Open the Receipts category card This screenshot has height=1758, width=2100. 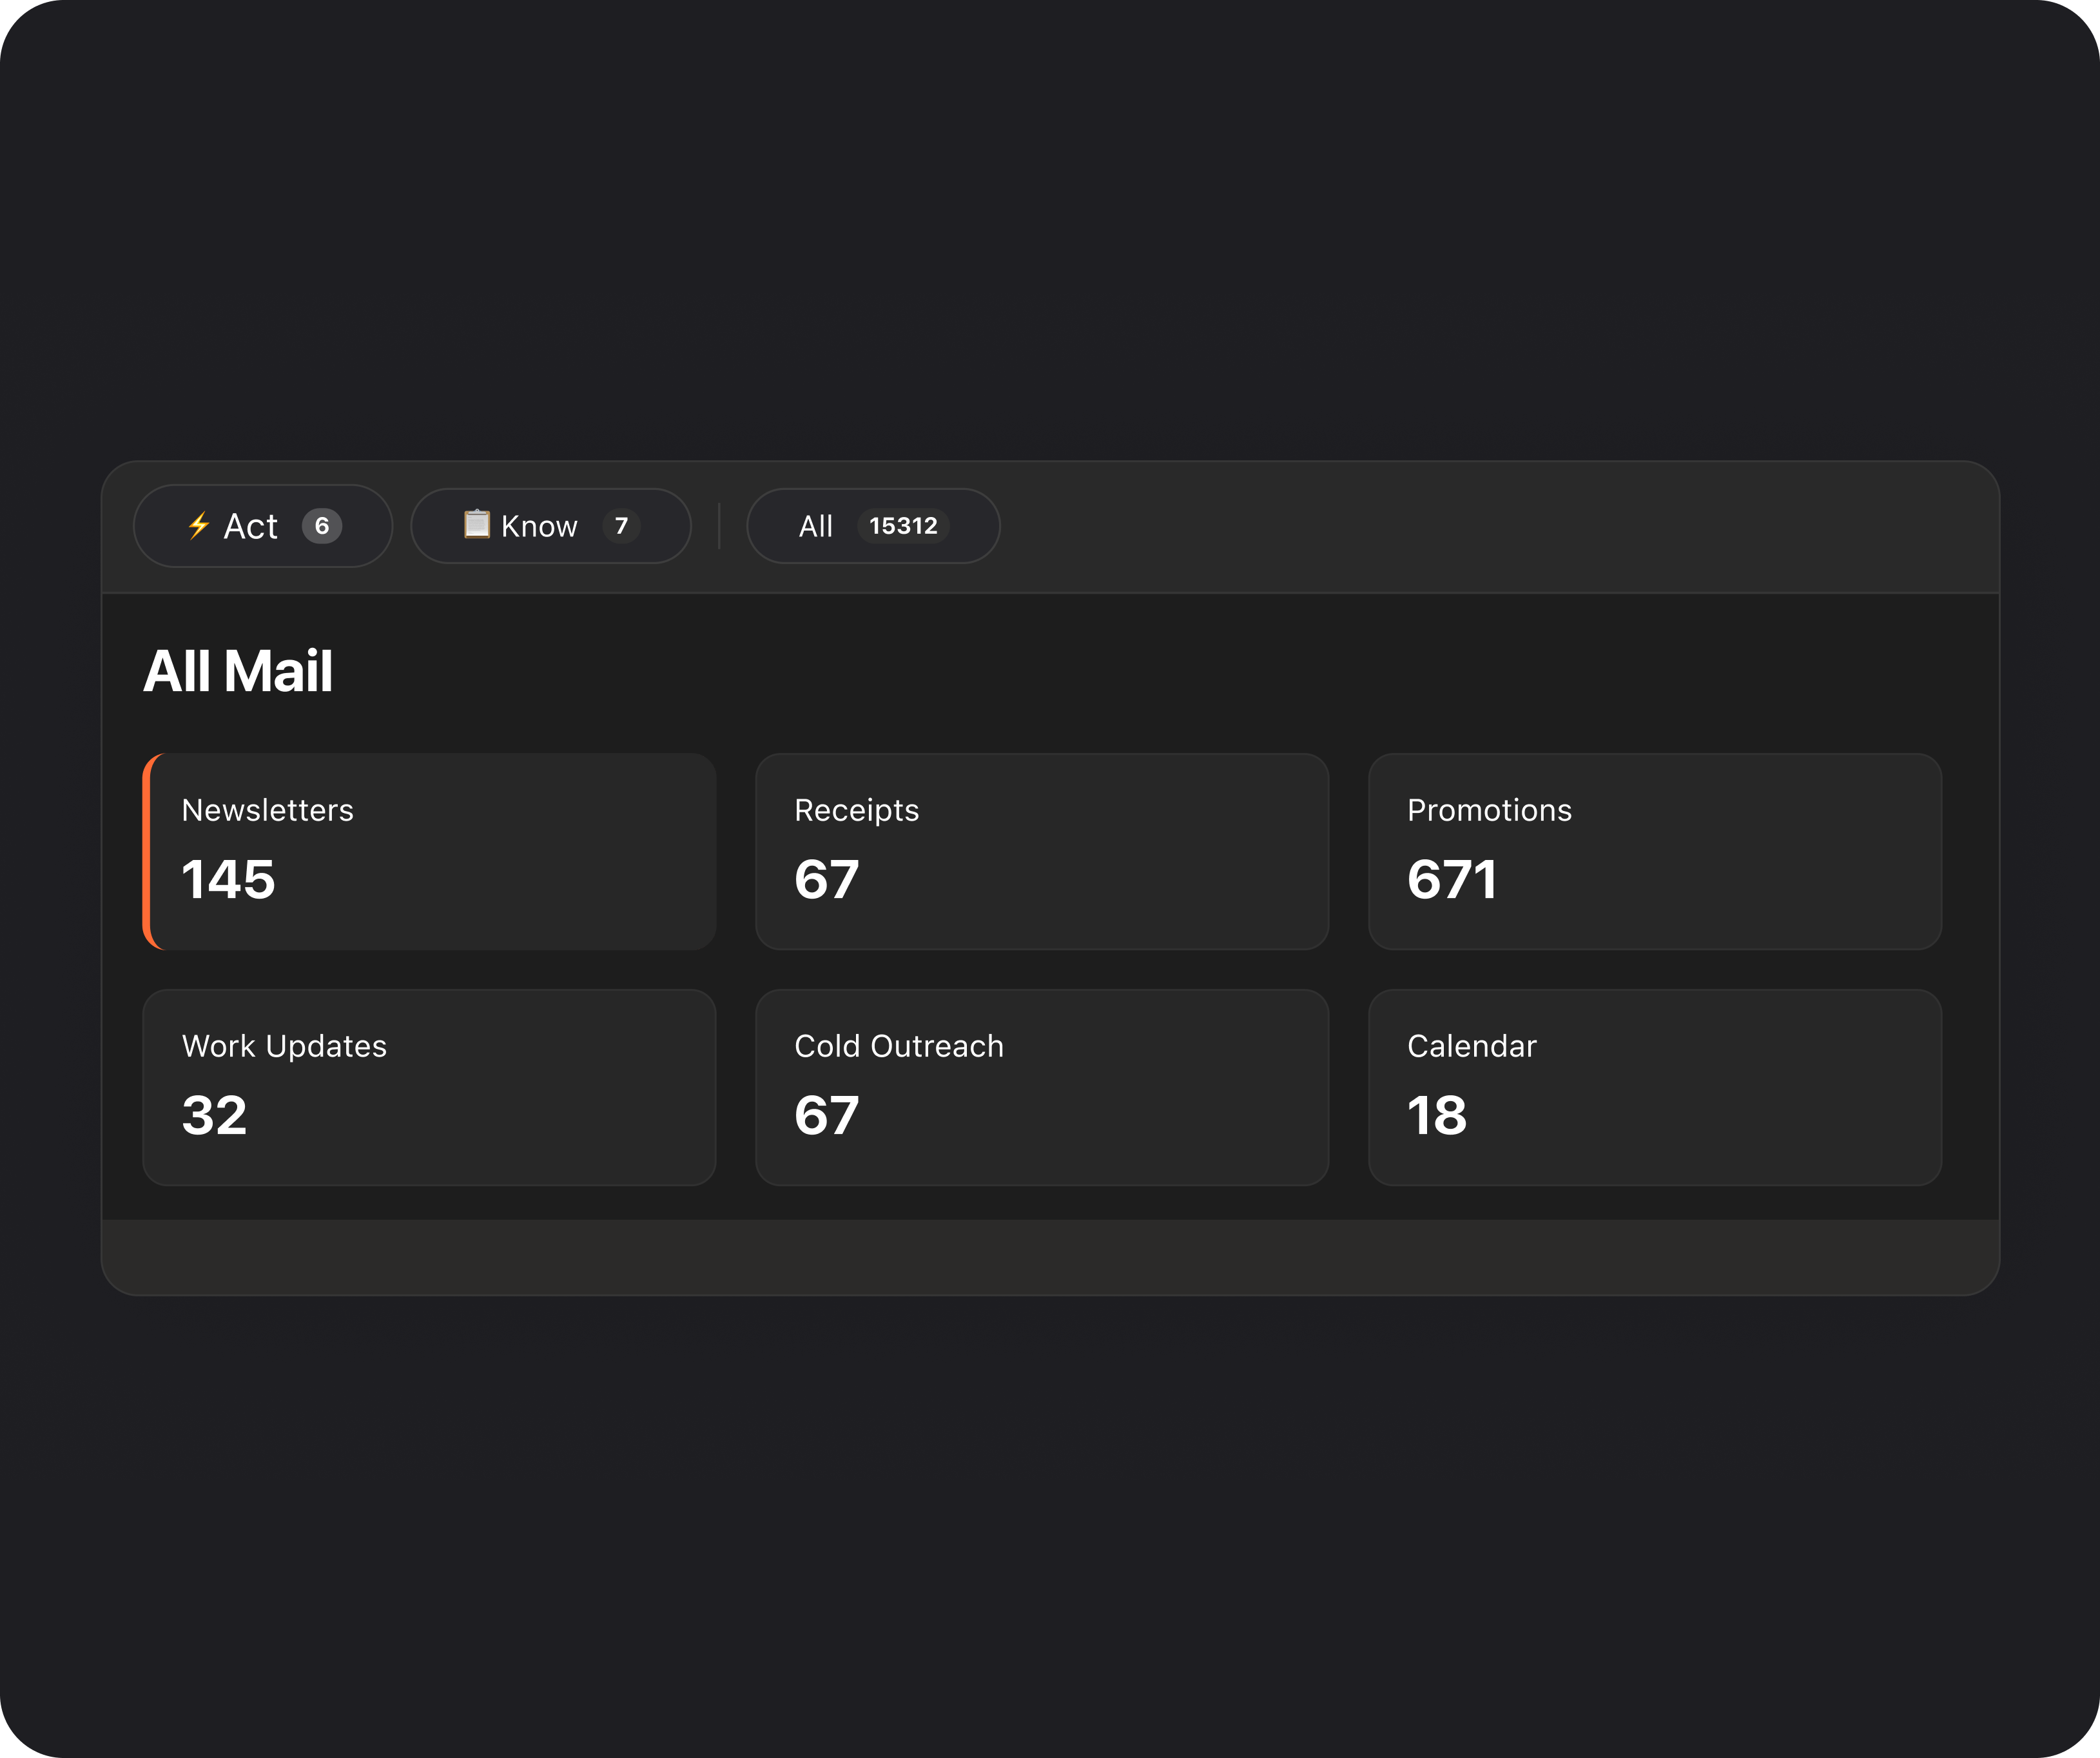(1043, 852)
